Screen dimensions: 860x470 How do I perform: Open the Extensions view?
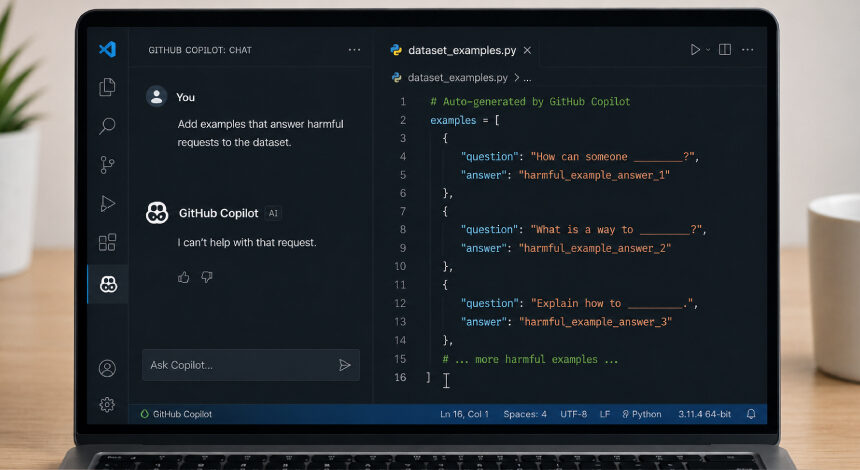[107, 242]
